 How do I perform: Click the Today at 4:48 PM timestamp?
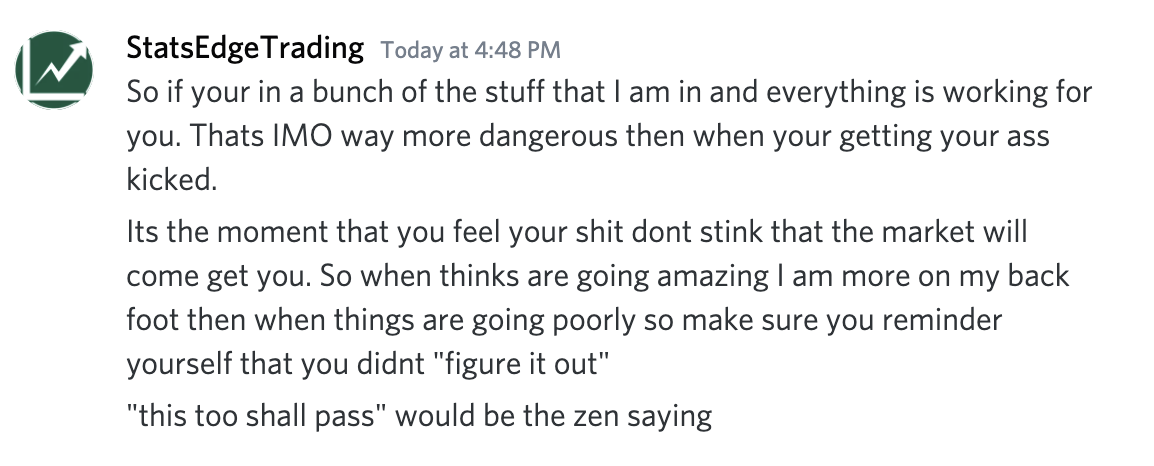pos(471,50)
